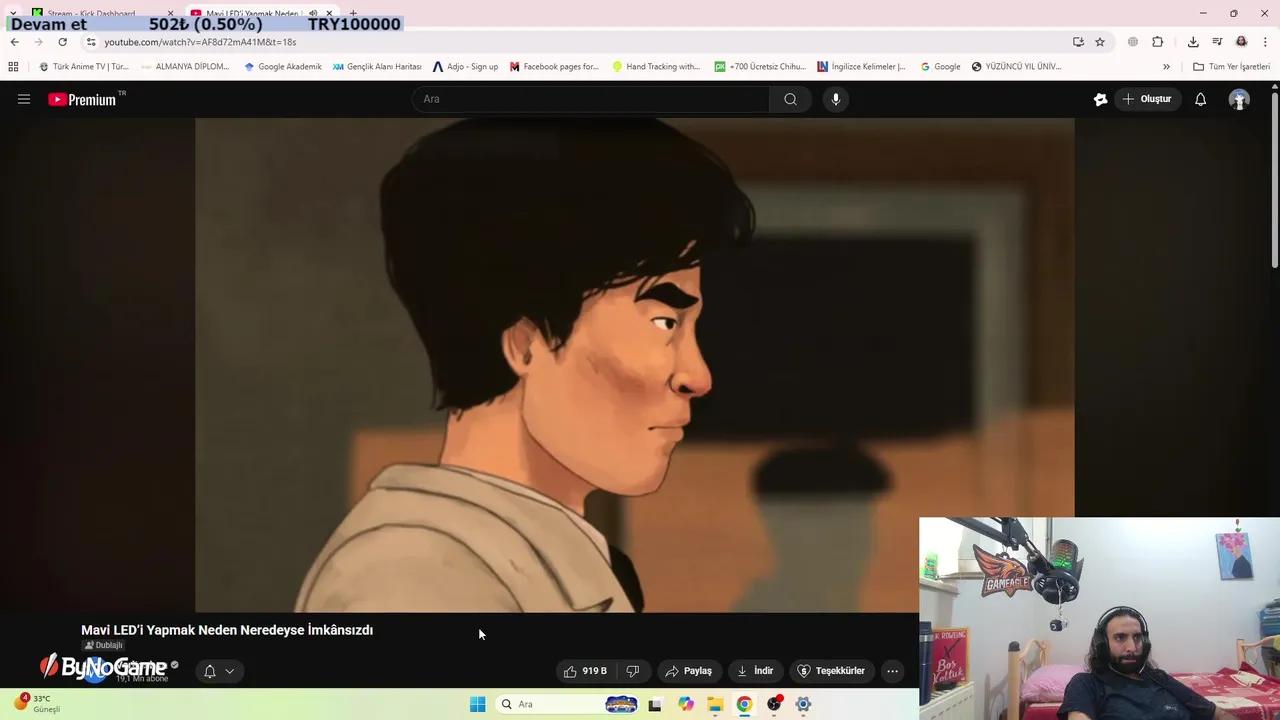Open Adjo - Sign up bookmark
This screenshot has height=720, width=1280.
[465, 67]
